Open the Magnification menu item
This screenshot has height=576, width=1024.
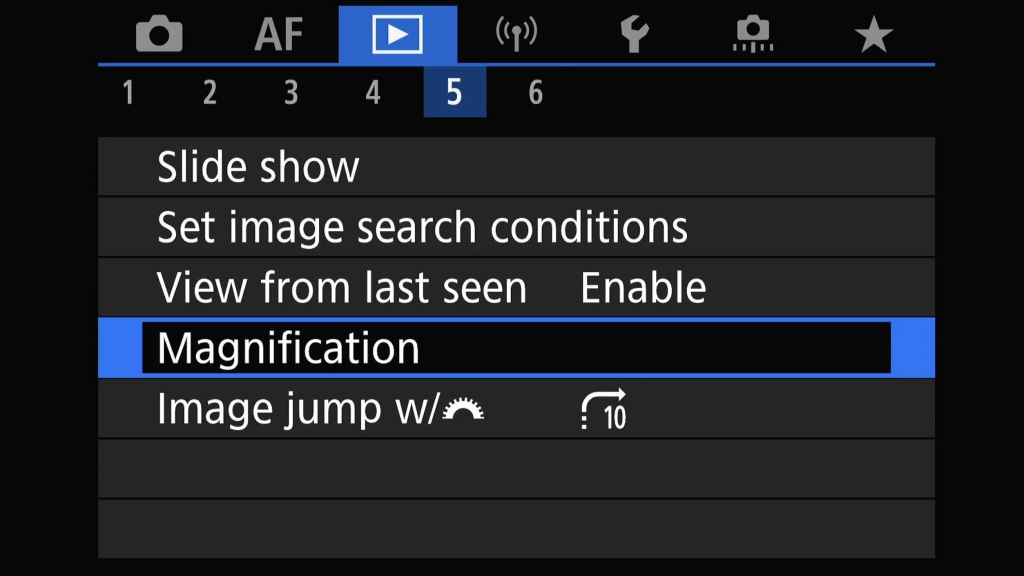pyautogui.click(x=516, y=347)
